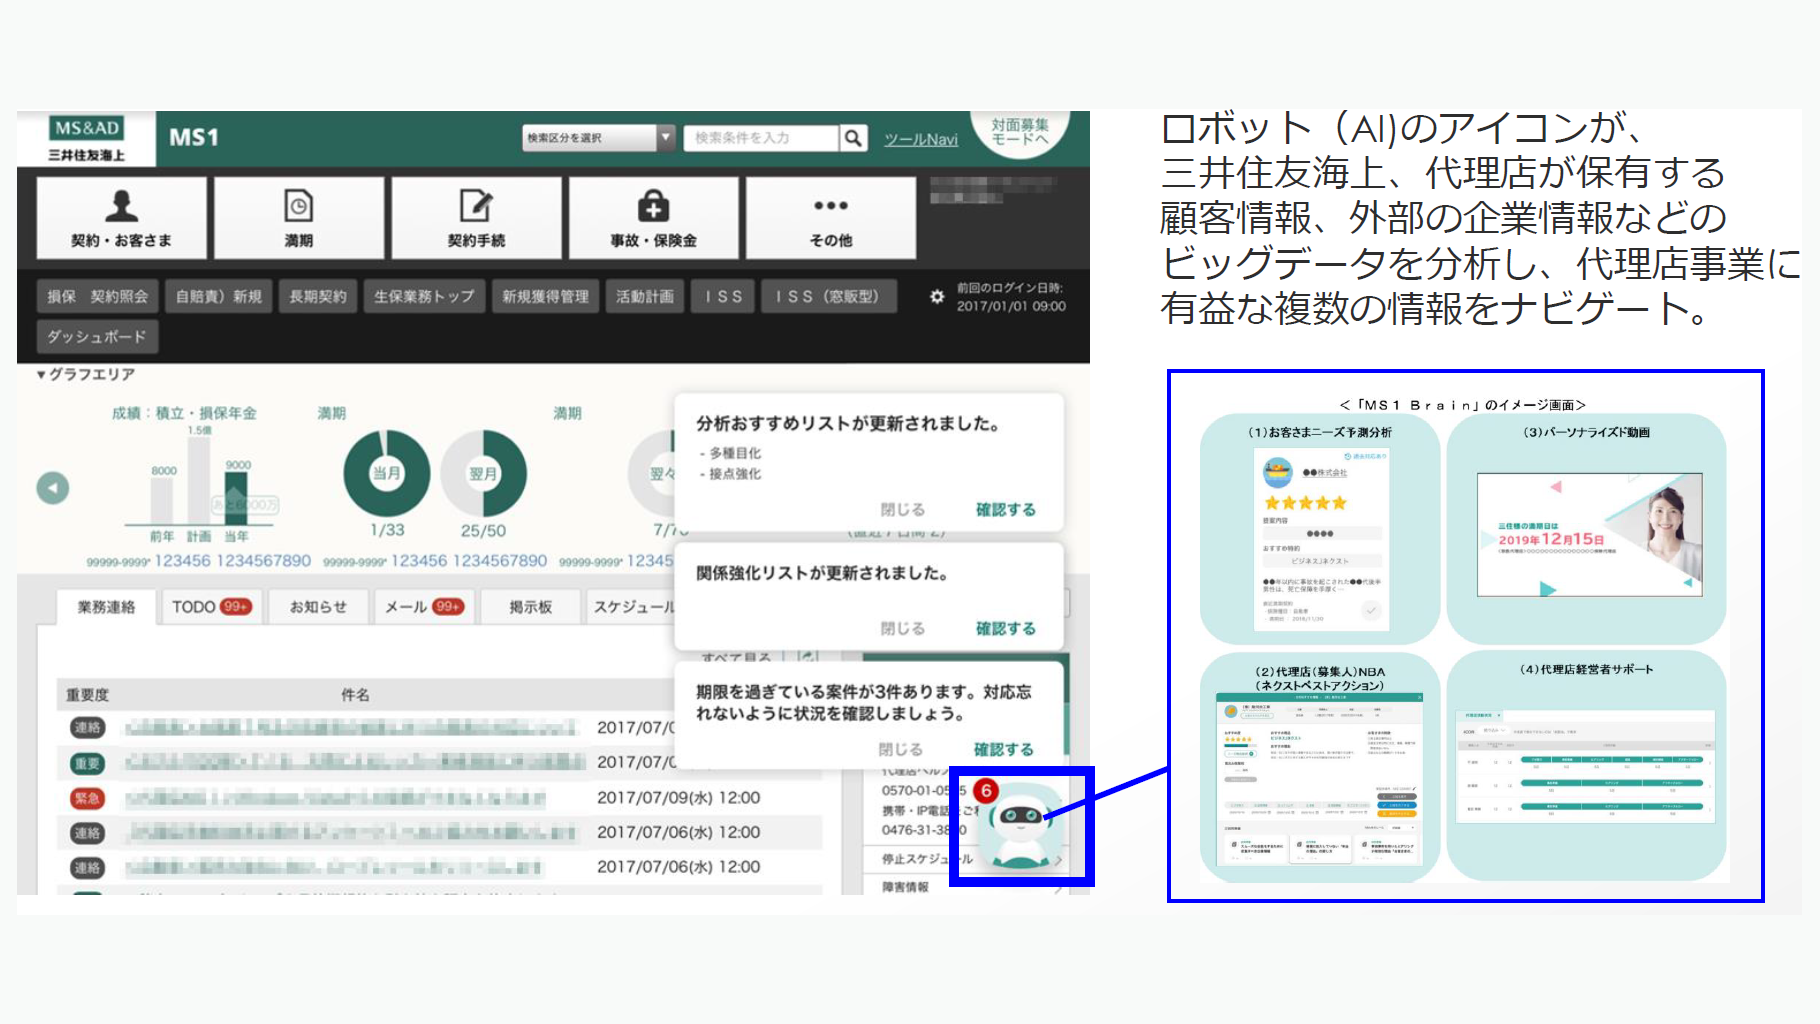Close the overdue cases notification
The width and height of the screenshot is (1820, 1024).
coord(900,750)
